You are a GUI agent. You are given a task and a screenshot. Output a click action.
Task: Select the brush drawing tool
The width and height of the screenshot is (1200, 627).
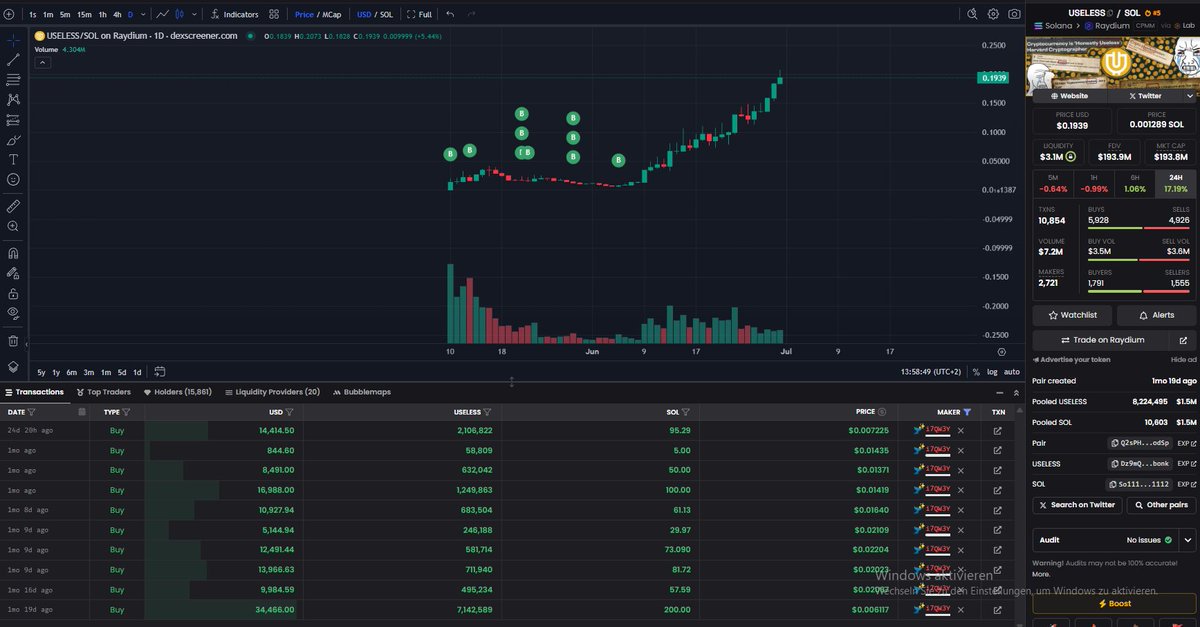click(x=13, y=140)
